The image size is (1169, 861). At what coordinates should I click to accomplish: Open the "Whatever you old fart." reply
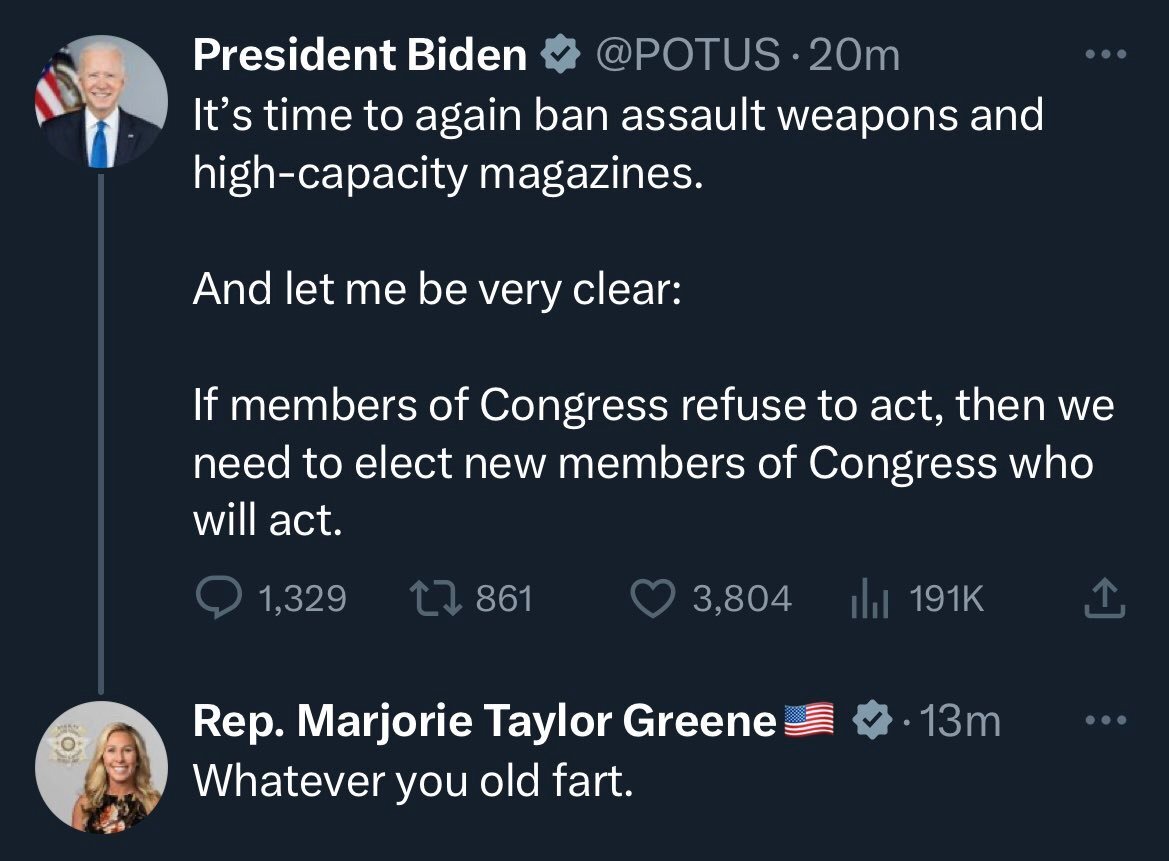click(413, 780)
